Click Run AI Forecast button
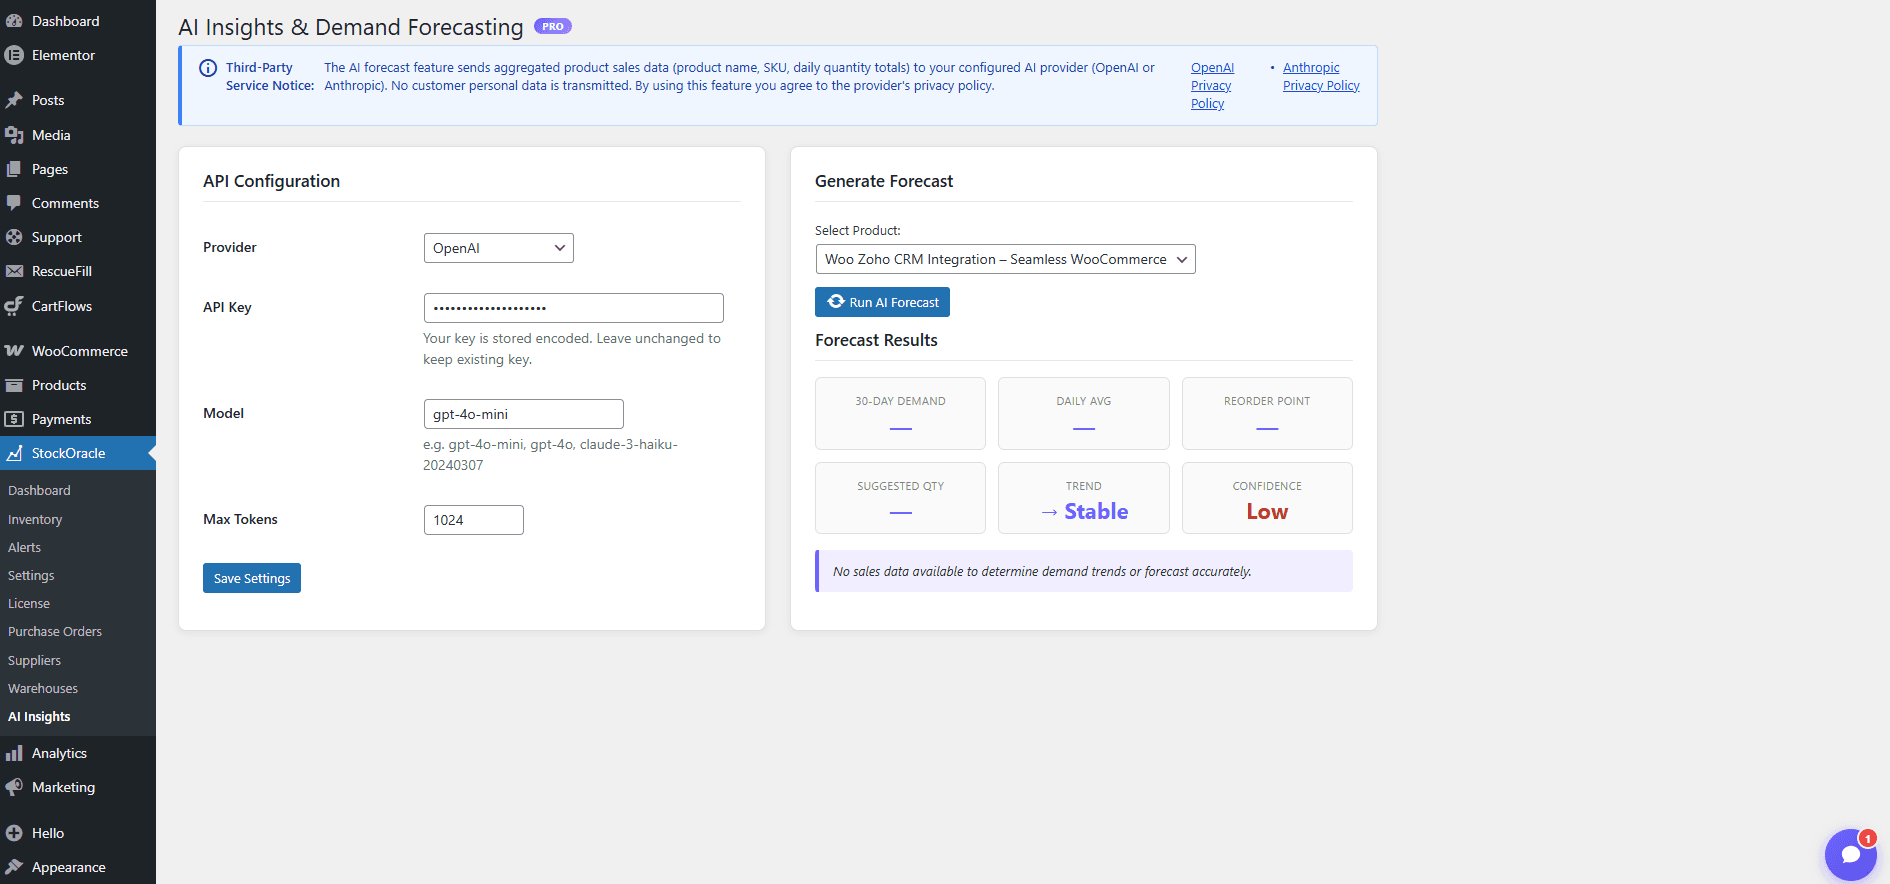 coord(882,302)
